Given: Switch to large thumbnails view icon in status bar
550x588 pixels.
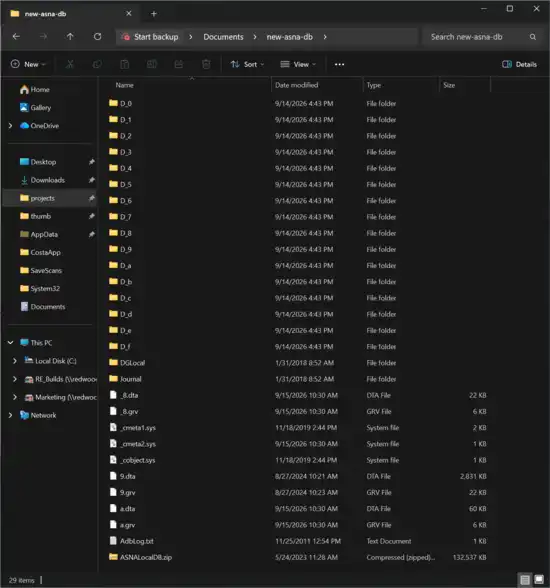Looking at the screenshot, I should 539,580.
